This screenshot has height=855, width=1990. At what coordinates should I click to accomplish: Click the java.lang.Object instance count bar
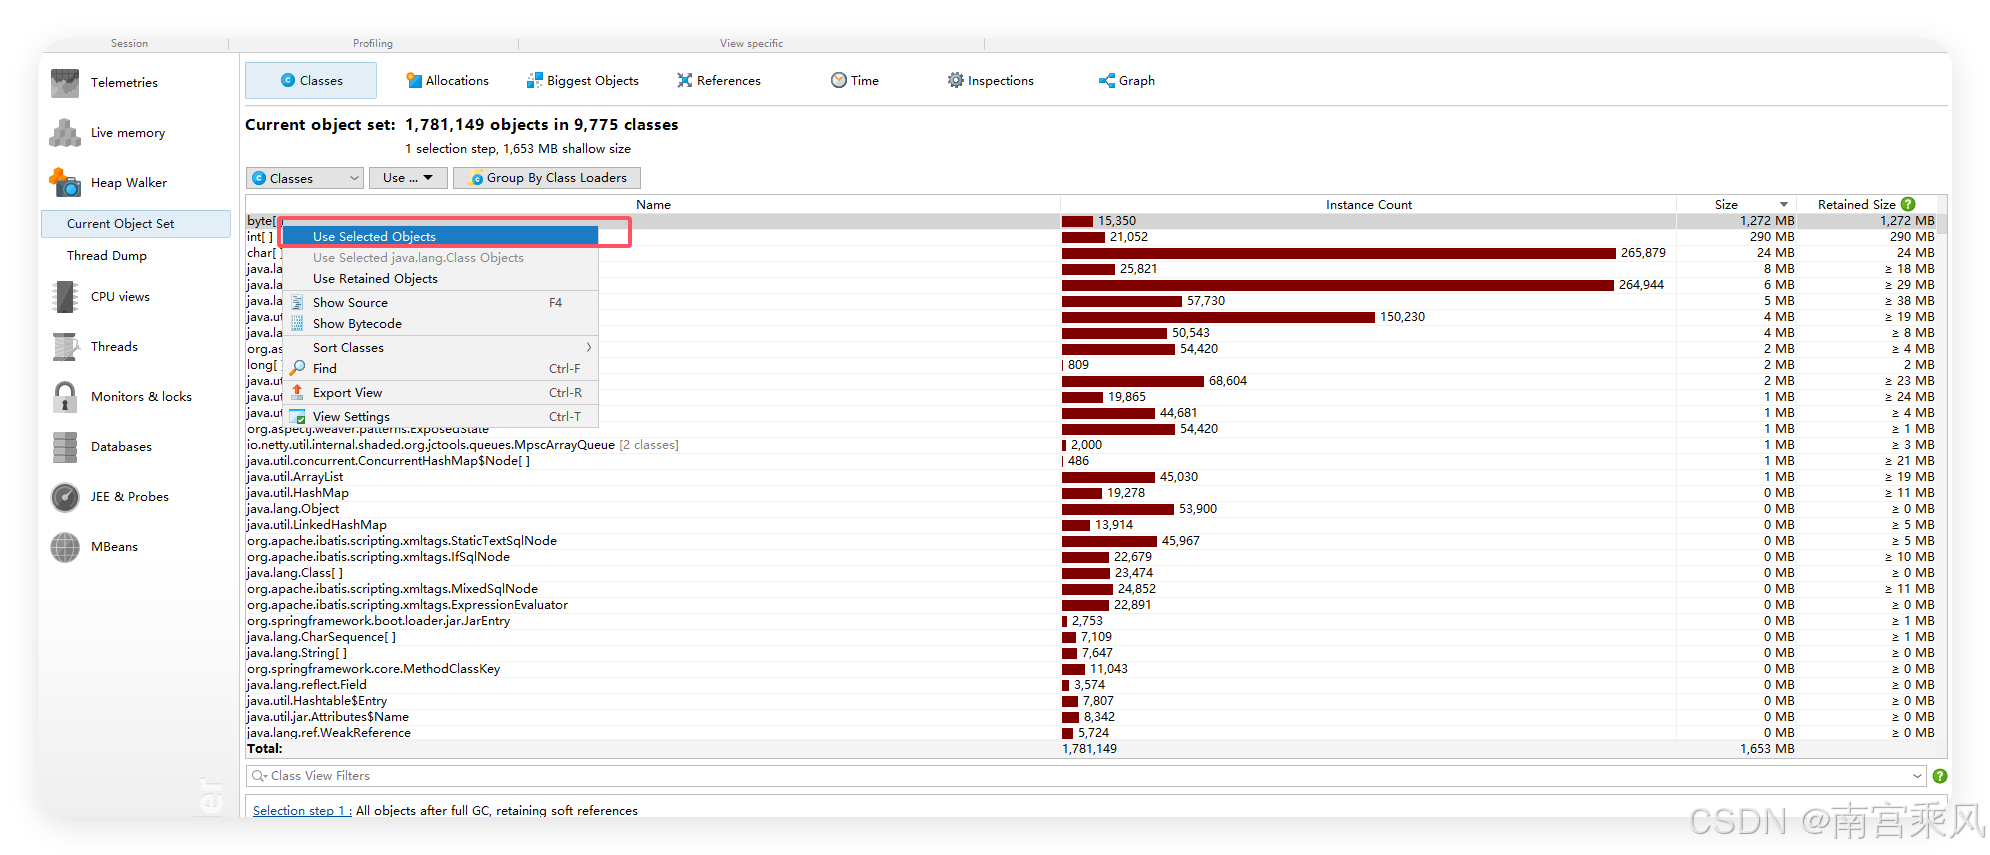[1118, 509]
